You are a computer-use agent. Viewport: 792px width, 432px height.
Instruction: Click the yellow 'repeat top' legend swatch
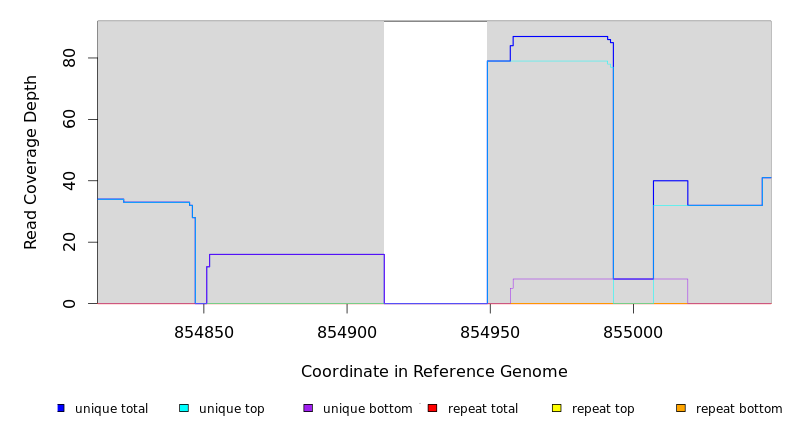click(557, 408)
